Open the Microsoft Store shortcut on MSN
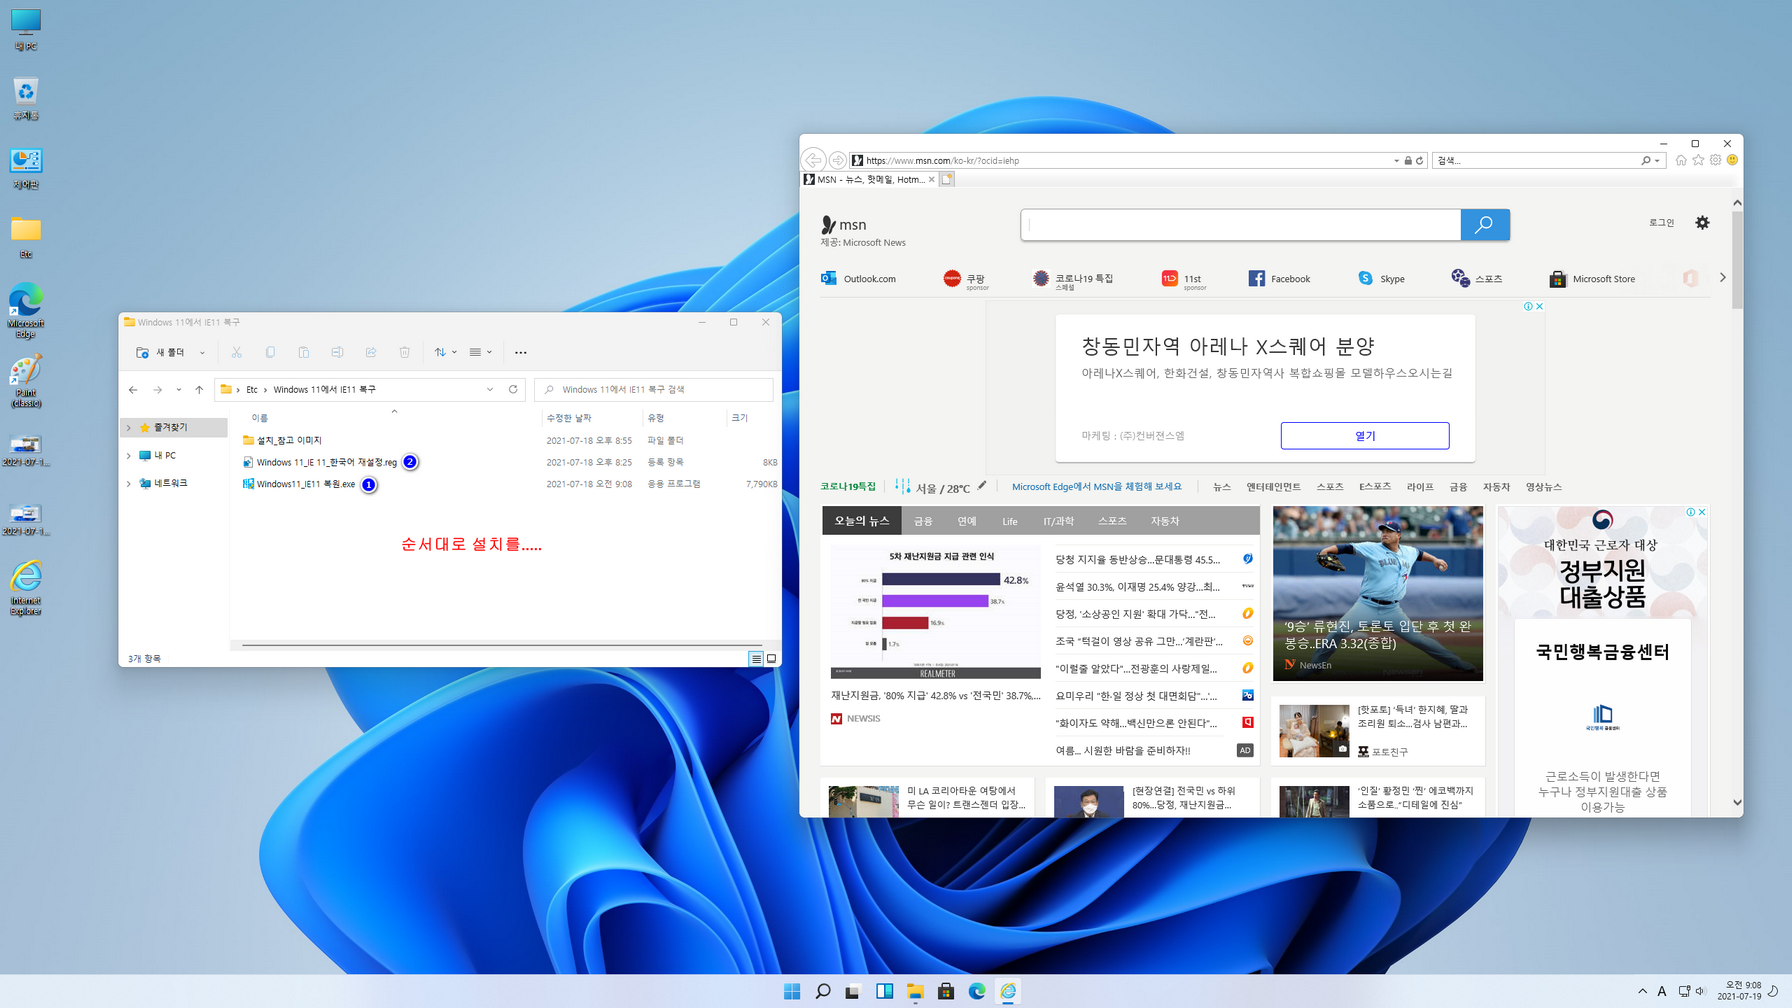Screen dimensions: 1792x1008 1592,279
